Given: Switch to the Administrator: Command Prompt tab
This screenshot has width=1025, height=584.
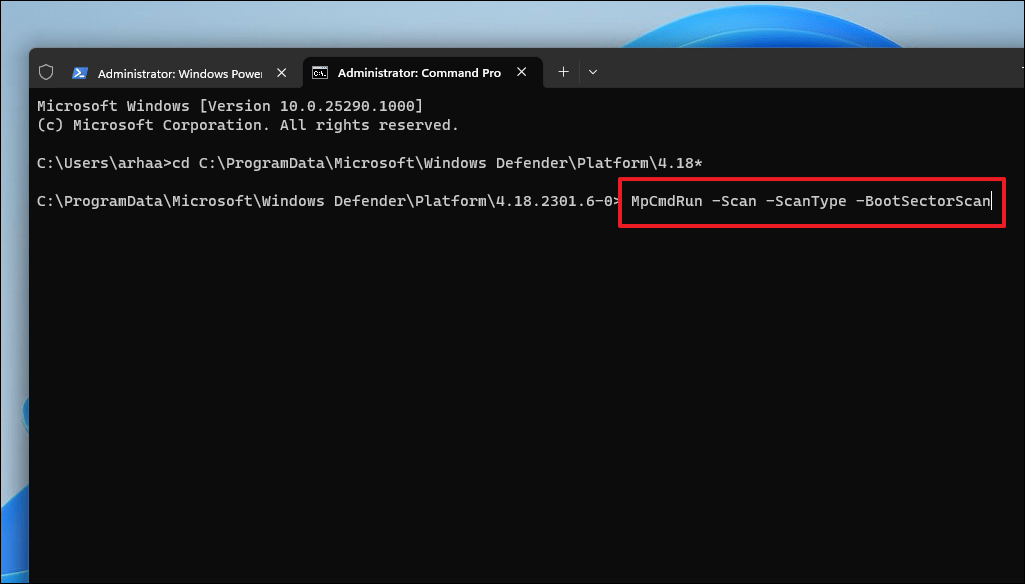Looking at the screenshot, I should (420, 72).
